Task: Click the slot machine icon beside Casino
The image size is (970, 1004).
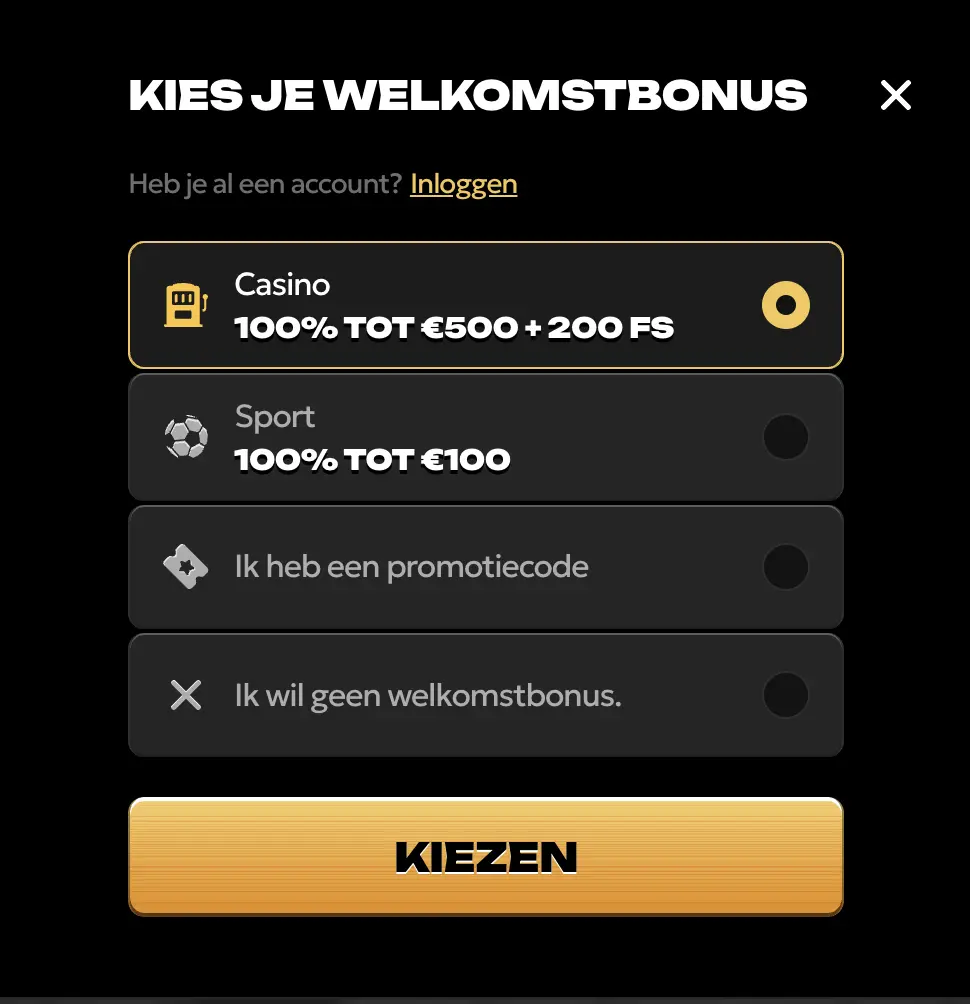Action: pyautogui.click(x=186, y=304)
